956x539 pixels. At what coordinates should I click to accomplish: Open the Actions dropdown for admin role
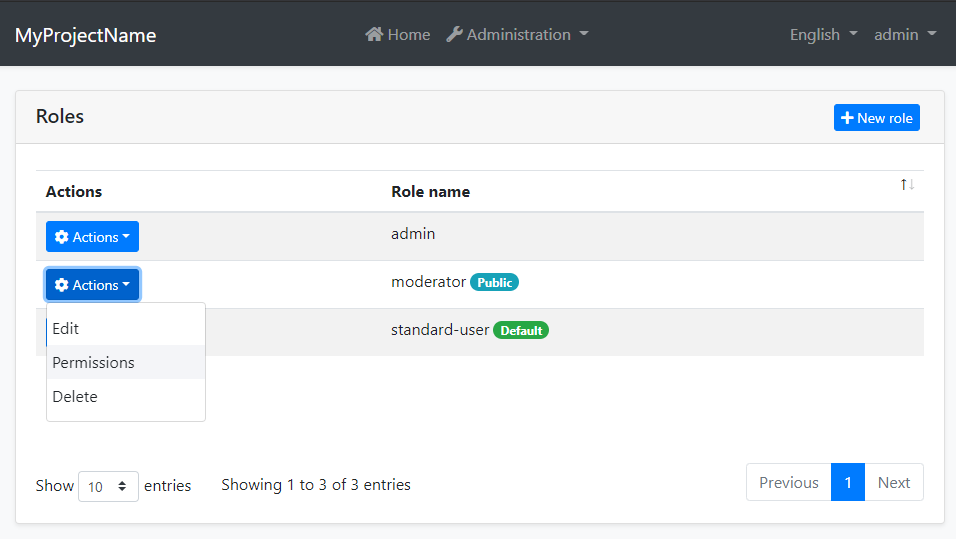92,237
